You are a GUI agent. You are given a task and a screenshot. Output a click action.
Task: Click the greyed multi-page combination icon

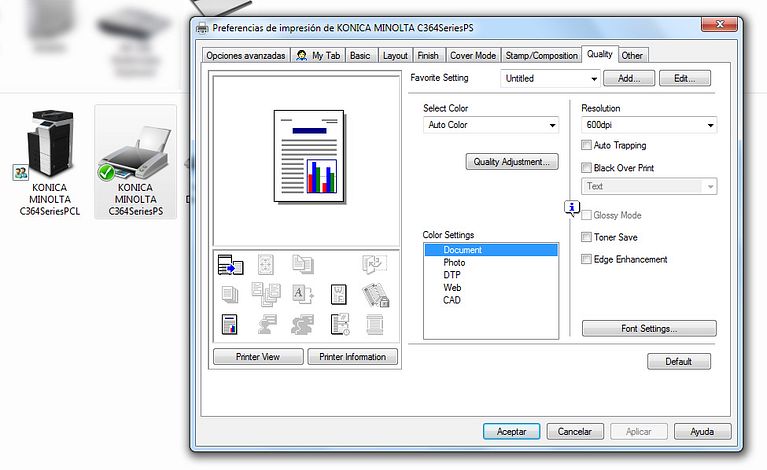point(266,294)
